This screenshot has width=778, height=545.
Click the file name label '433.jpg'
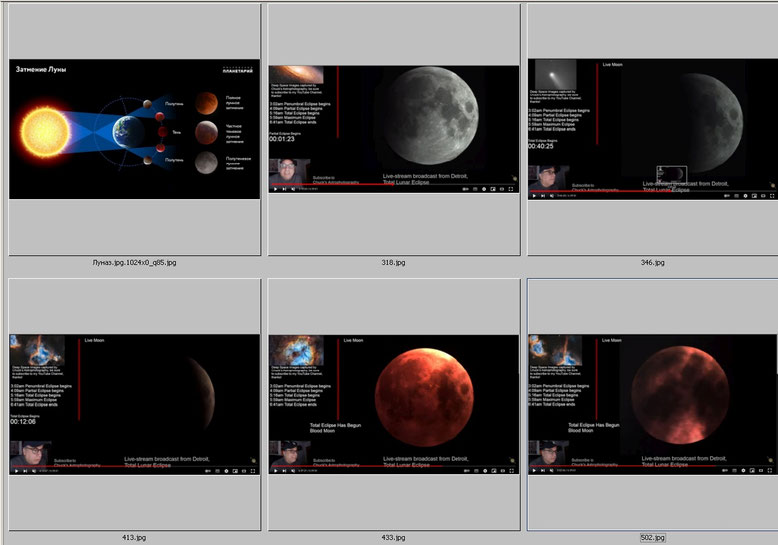(393, 538)
